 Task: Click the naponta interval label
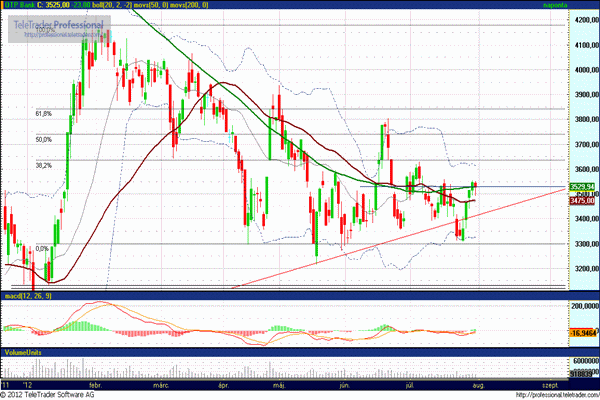555,5
